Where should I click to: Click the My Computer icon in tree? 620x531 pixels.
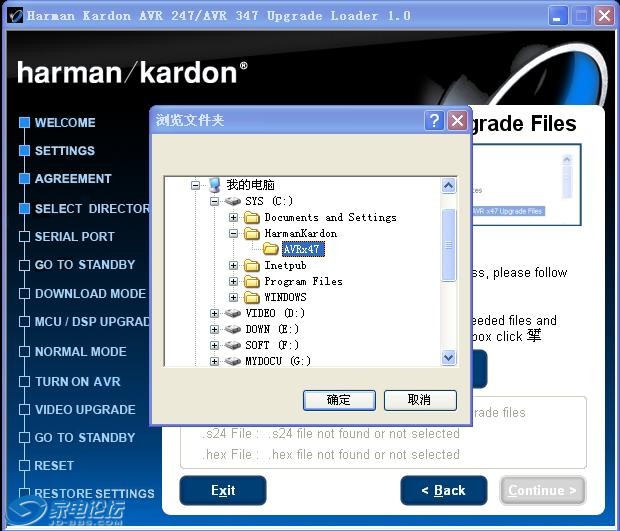tap(214, 185)
